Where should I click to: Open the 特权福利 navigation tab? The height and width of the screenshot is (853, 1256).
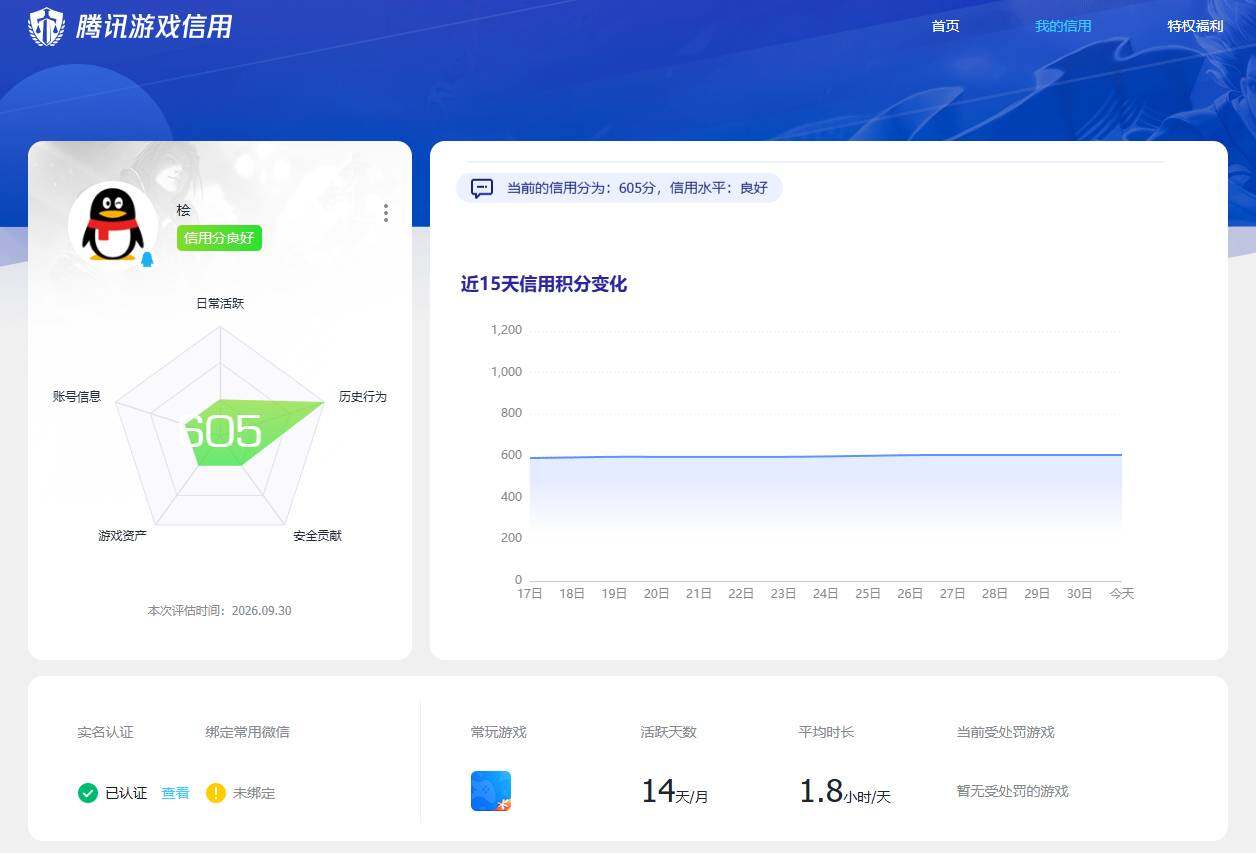pyautogui.click(x=1195, y=26)
